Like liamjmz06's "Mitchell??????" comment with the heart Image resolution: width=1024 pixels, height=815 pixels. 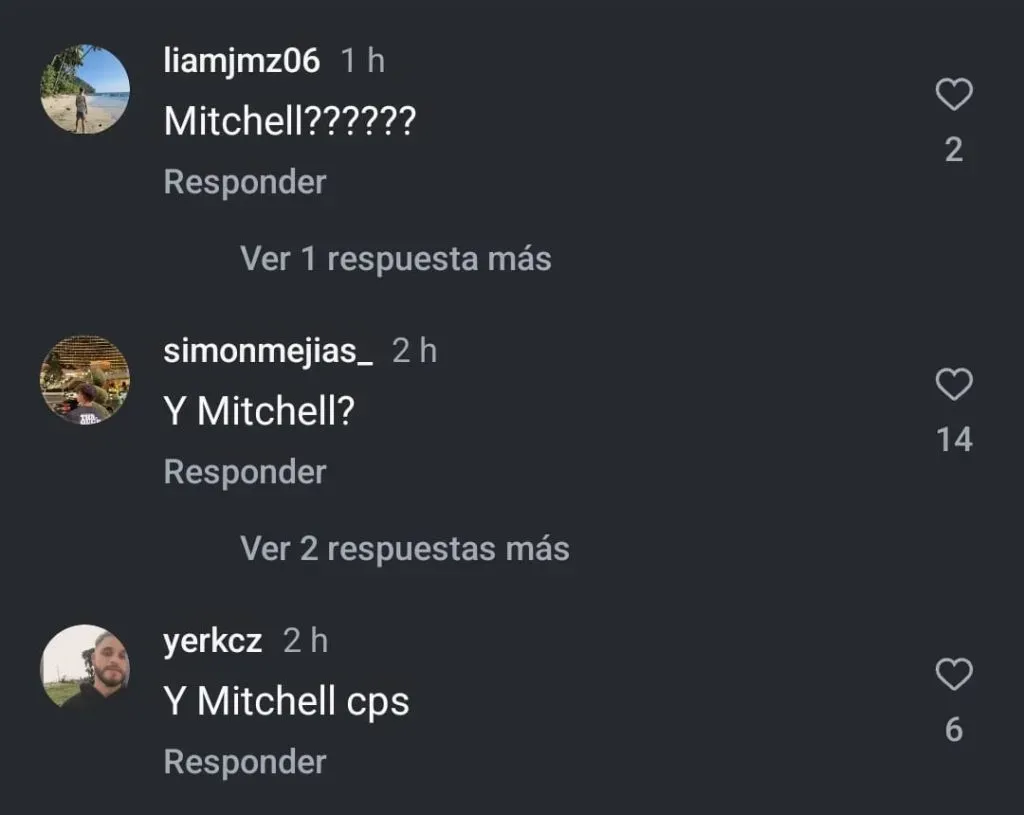coord(954,94)
